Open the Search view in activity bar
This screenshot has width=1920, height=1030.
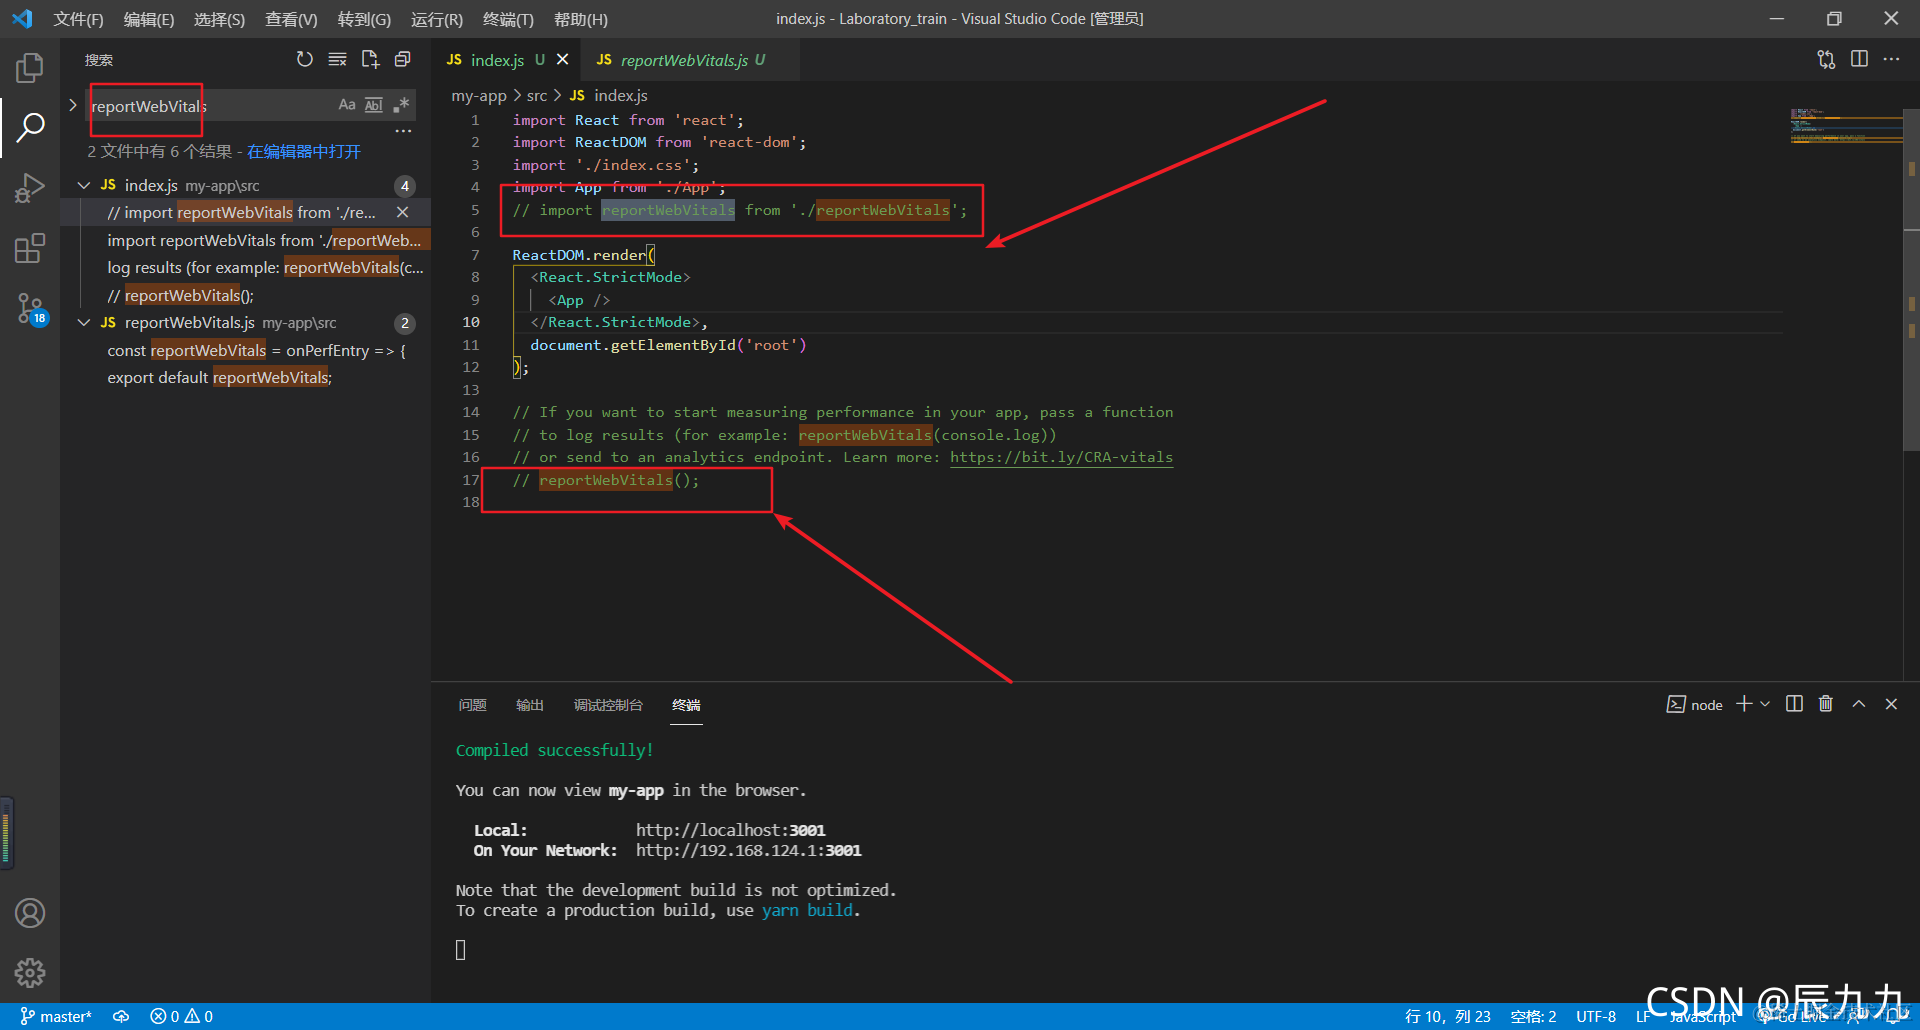(x=30, y=127)
